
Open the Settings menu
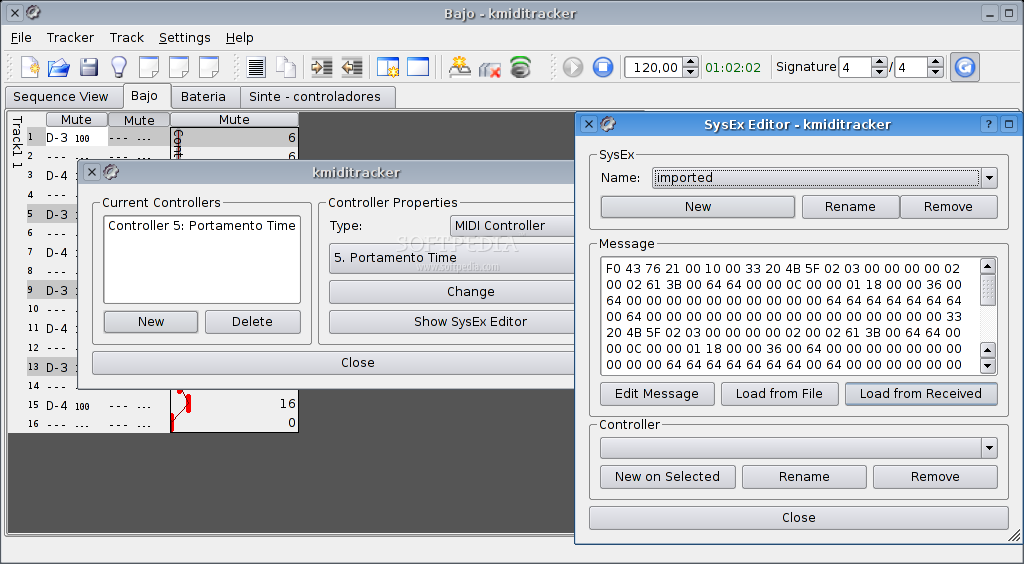(184, 38)
